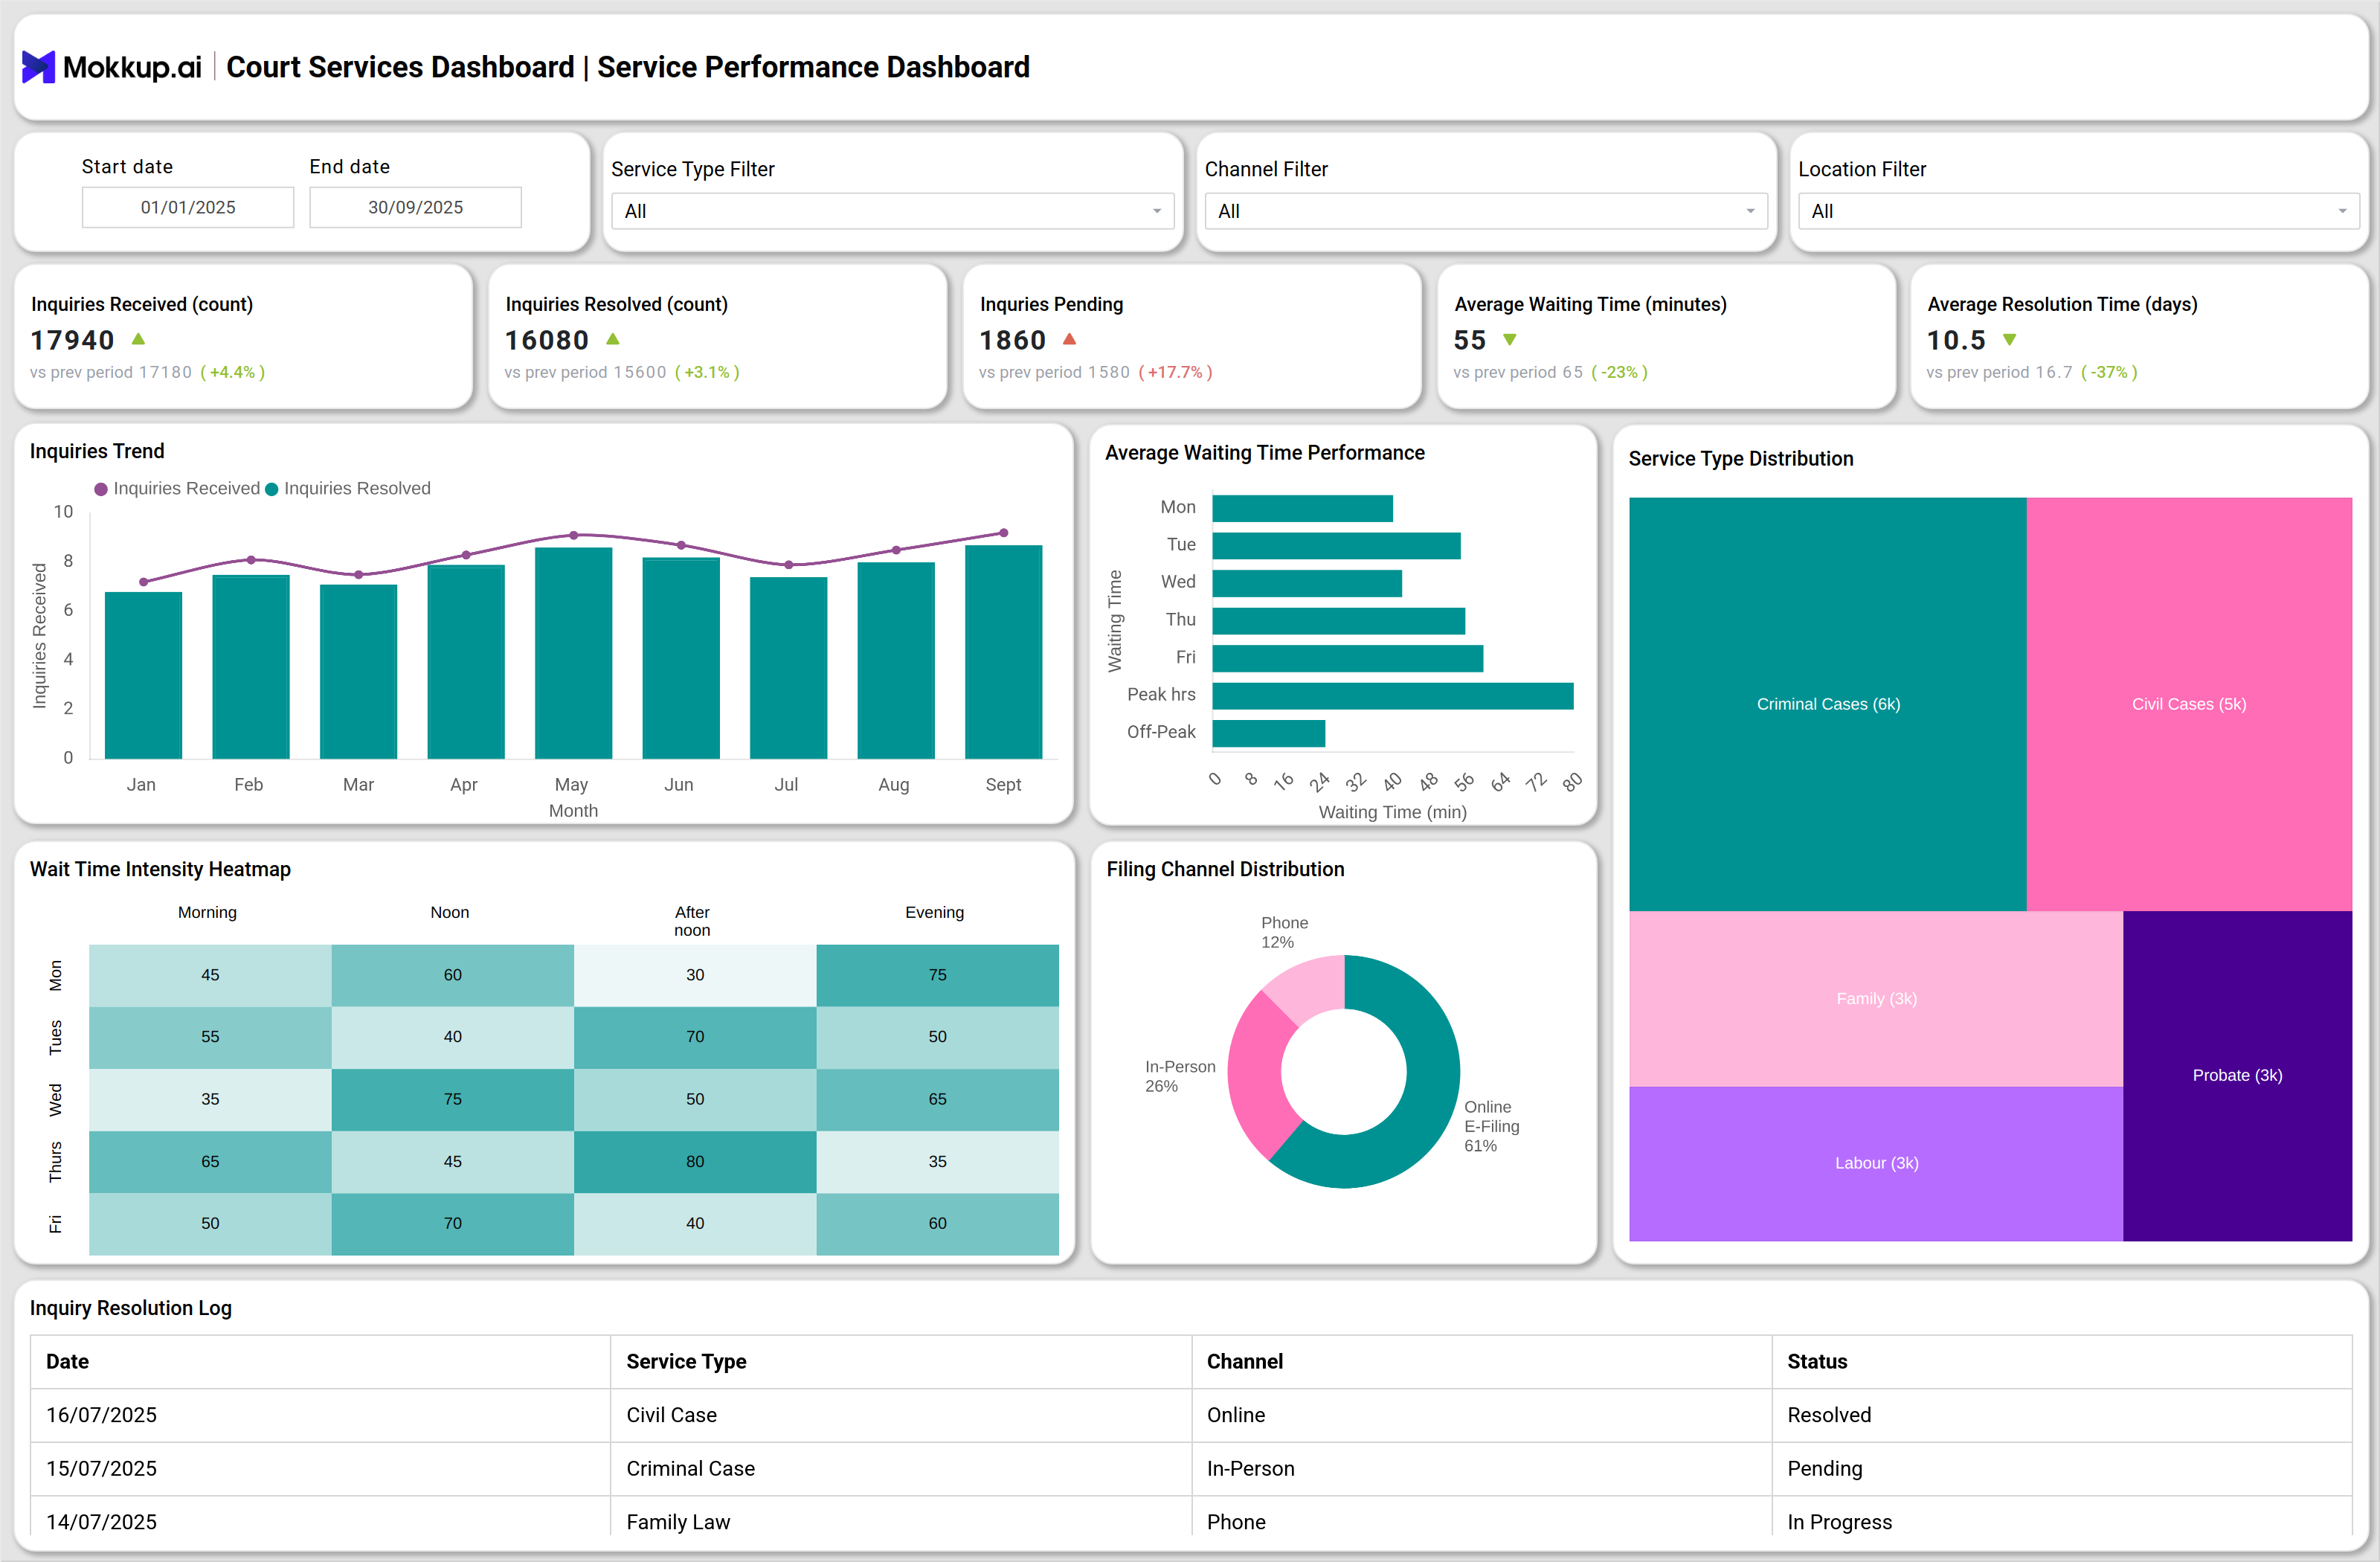Select Criminal Cases (6k) treemap tile
Screen dimensions: 2380x1562
(1828, 704)
